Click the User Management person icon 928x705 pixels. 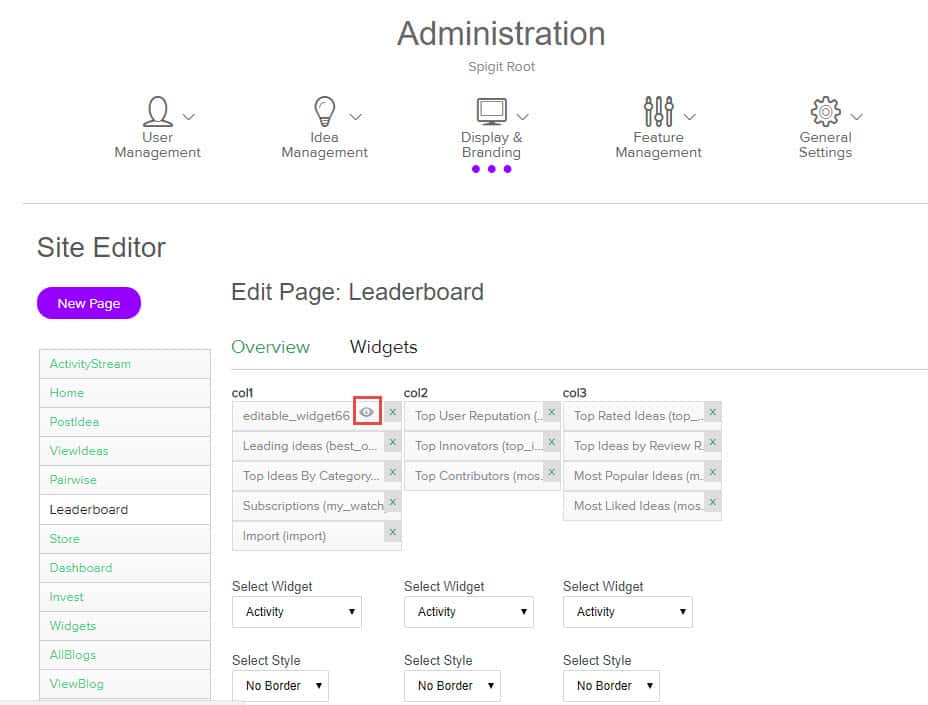[x=157, y=110]
